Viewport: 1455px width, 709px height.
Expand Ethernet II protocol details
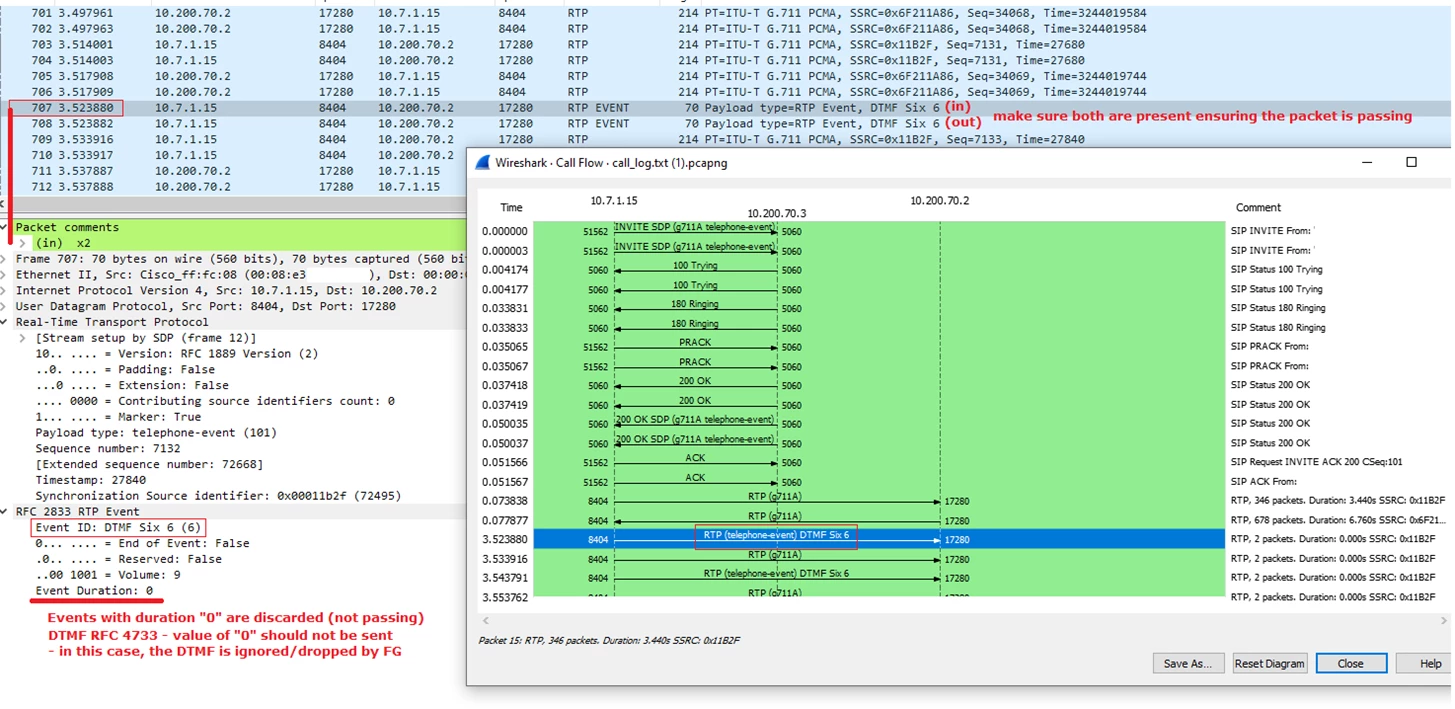(x=7, y=275)
